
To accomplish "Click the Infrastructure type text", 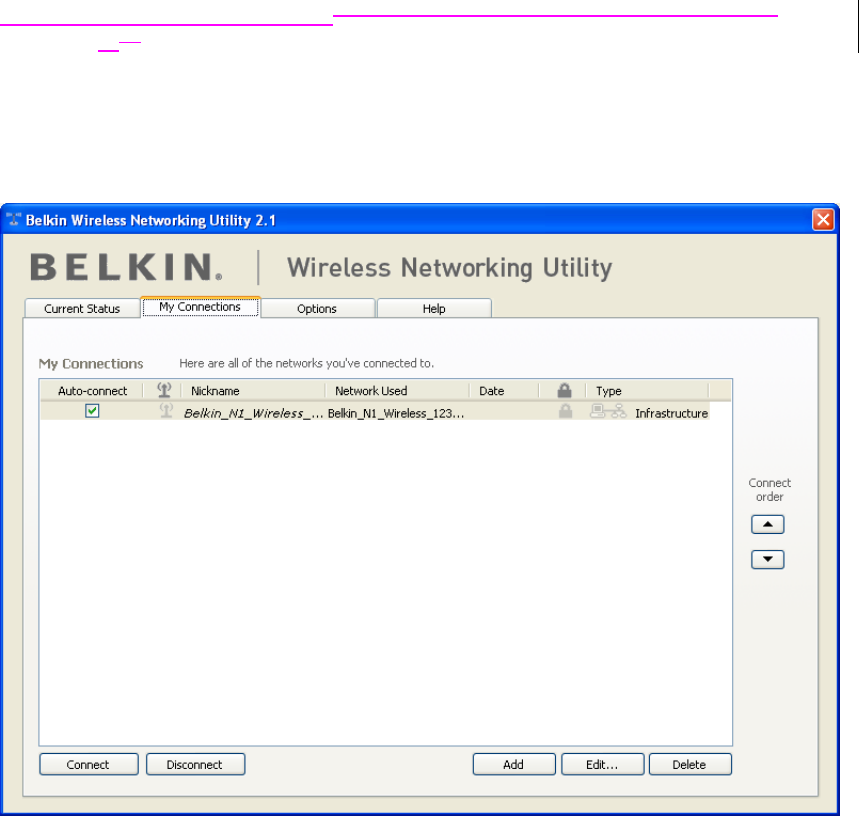I will click(x=672, y=413).
